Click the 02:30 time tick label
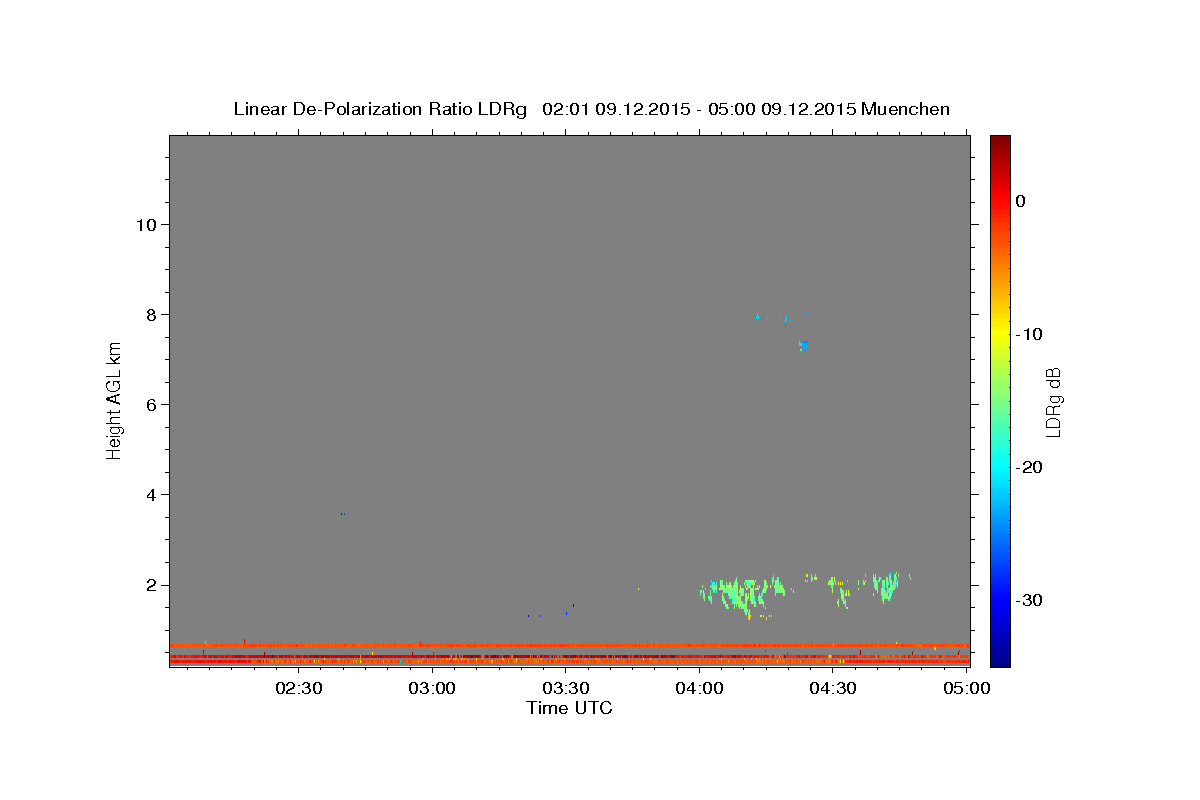The width and height of the screenshot is (1200, 800). tap(299, 688)
